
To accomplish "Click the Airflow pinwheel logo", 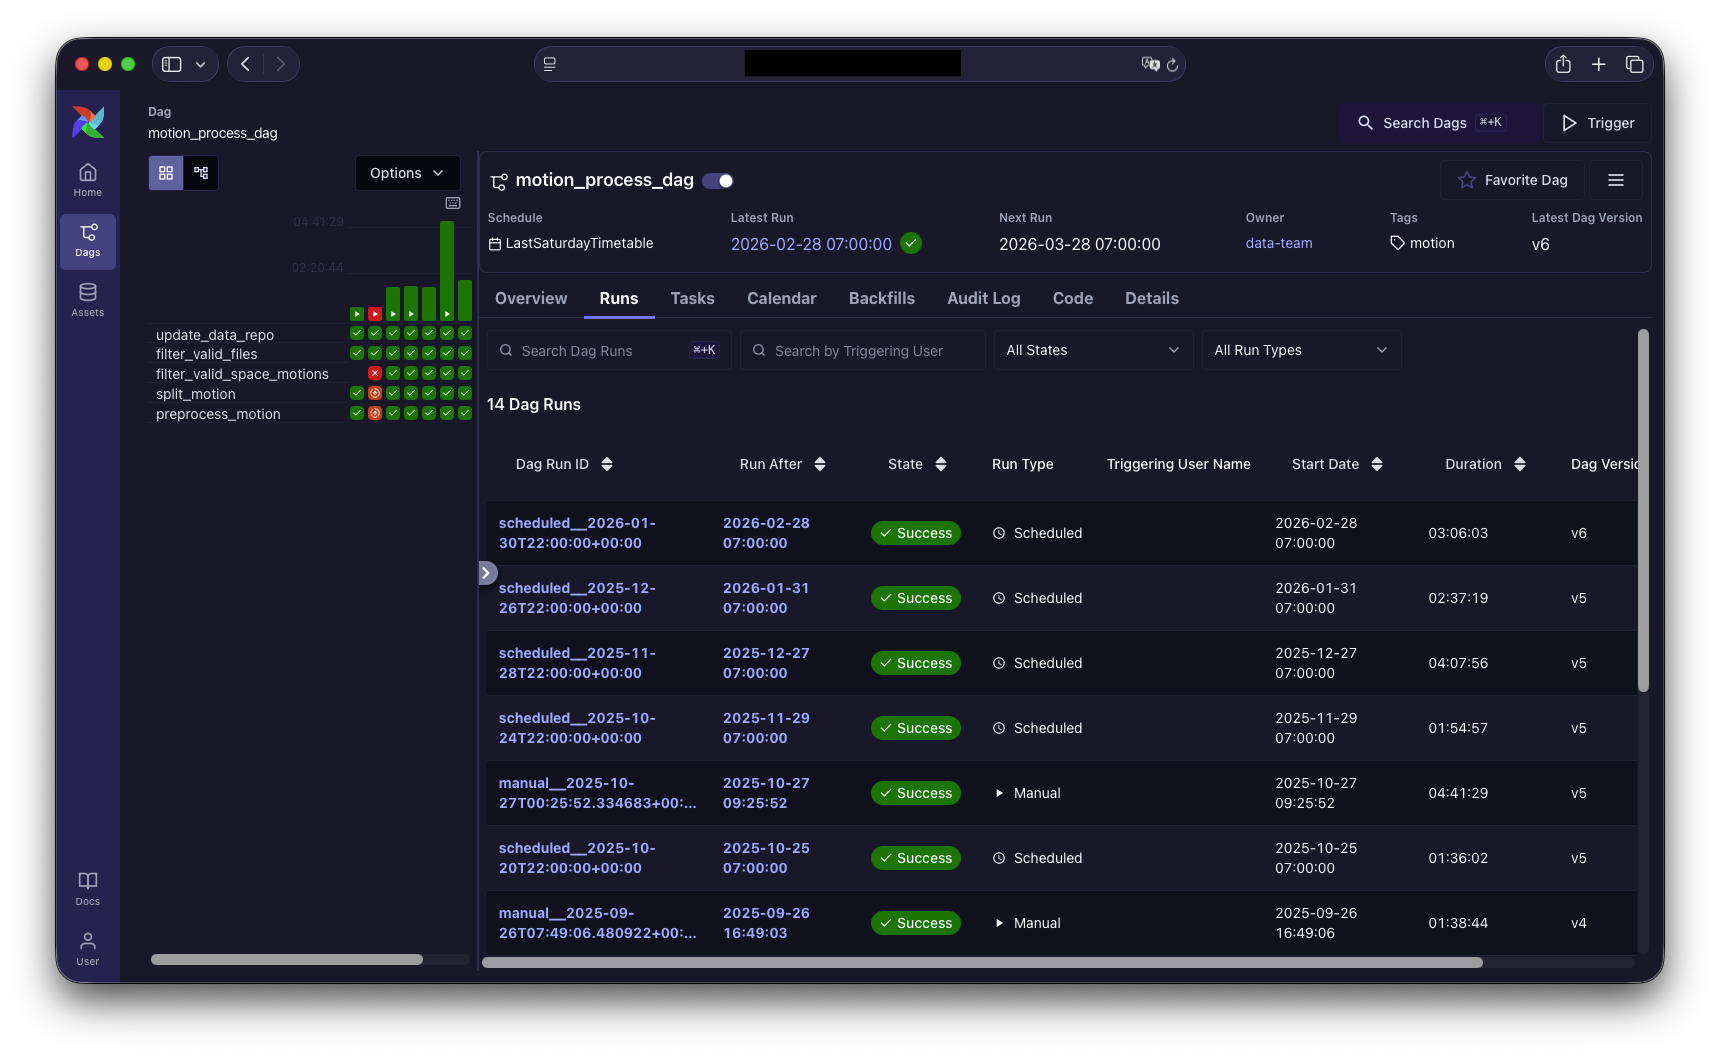I will click(88, 122).
